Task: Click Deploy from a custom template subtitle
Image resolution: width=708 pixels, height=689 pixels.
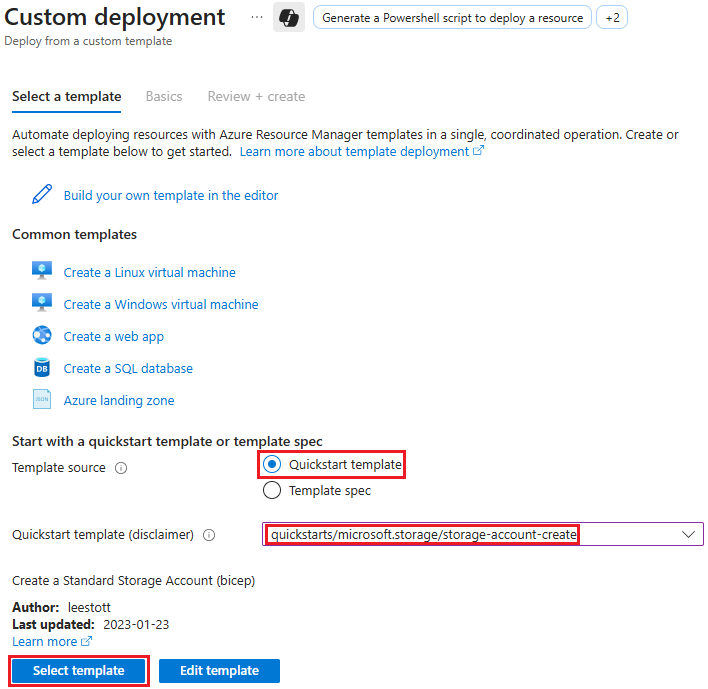Action: (88, 41)
